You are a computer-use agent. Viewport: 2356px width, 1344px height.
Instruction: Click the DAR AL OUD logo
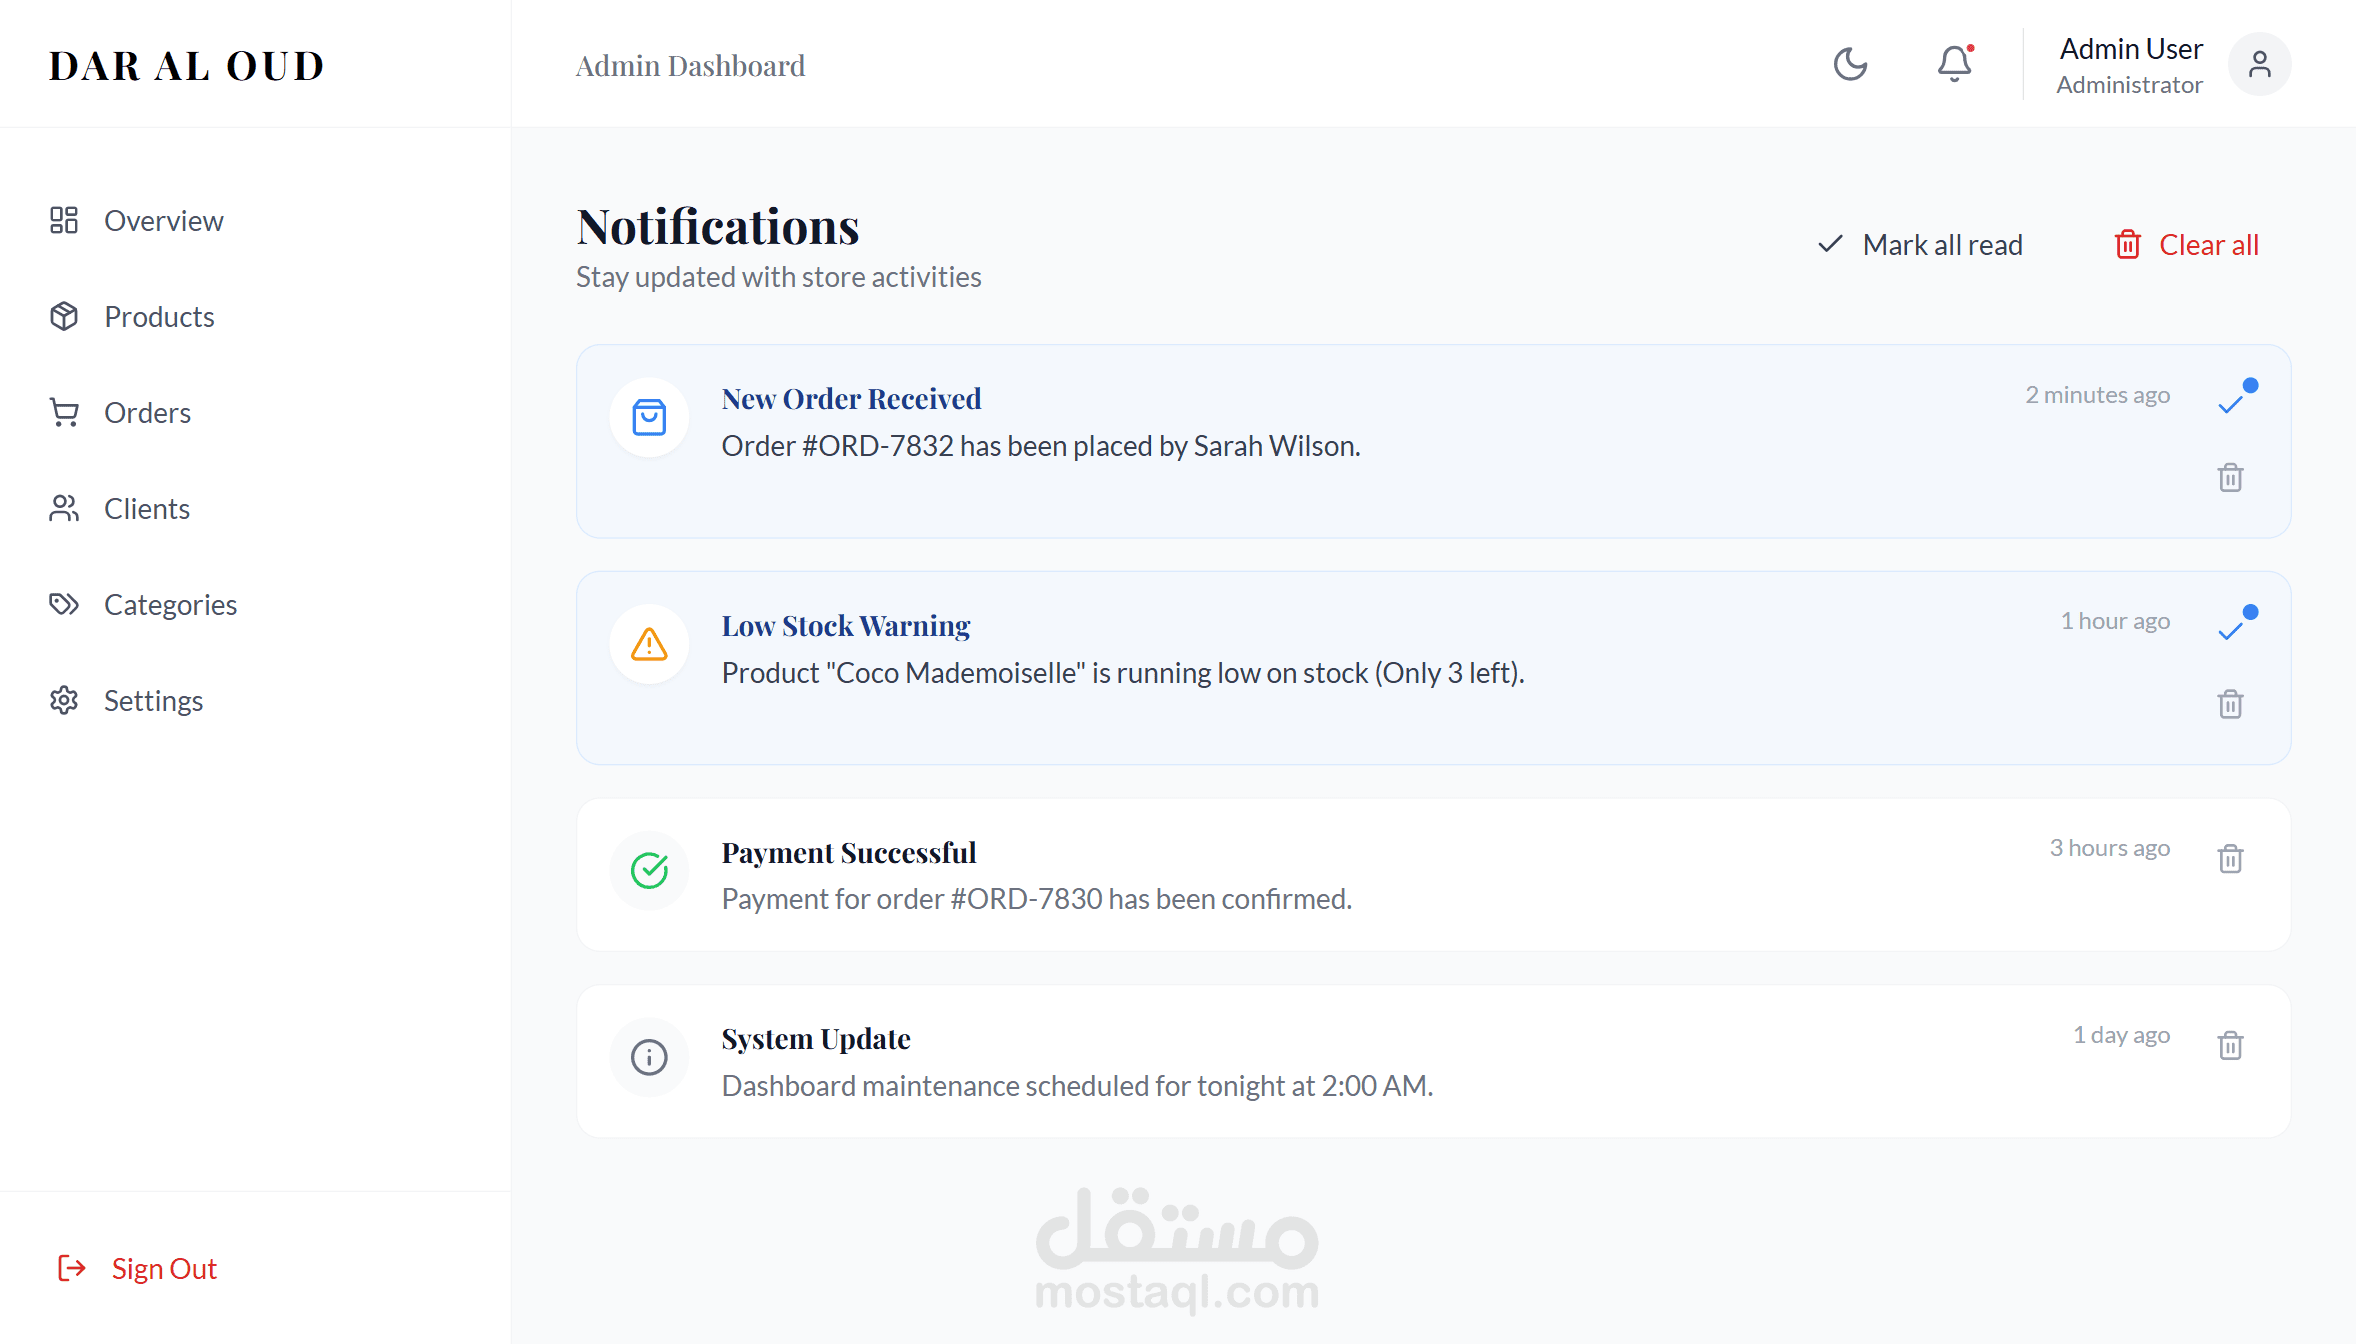pos(187,66)
